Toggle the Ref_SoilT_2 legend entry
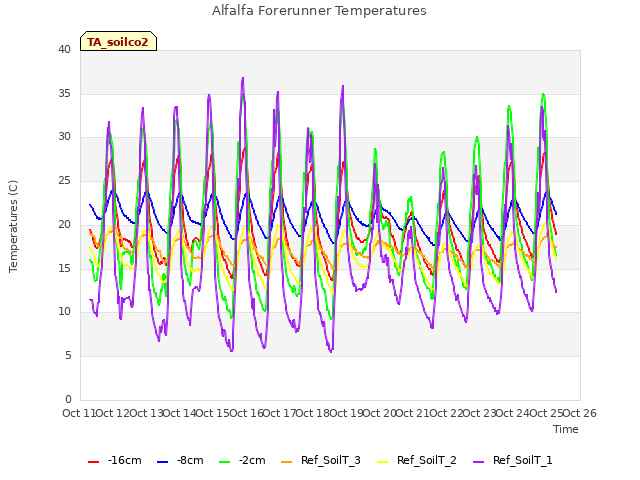Image resolution: width=640 pixels, height=480 pixels. pos(417,461)
